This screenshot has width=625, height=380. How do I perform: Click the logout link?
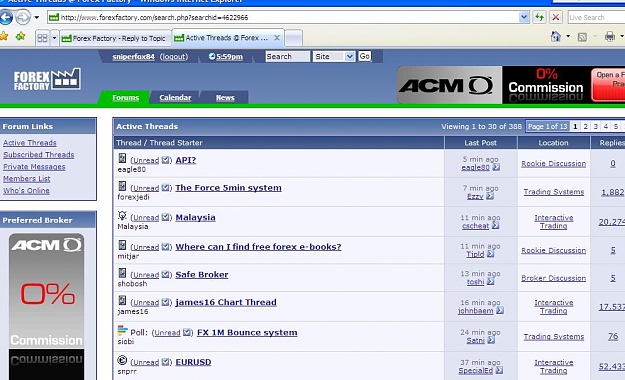[x=174, y=57]
